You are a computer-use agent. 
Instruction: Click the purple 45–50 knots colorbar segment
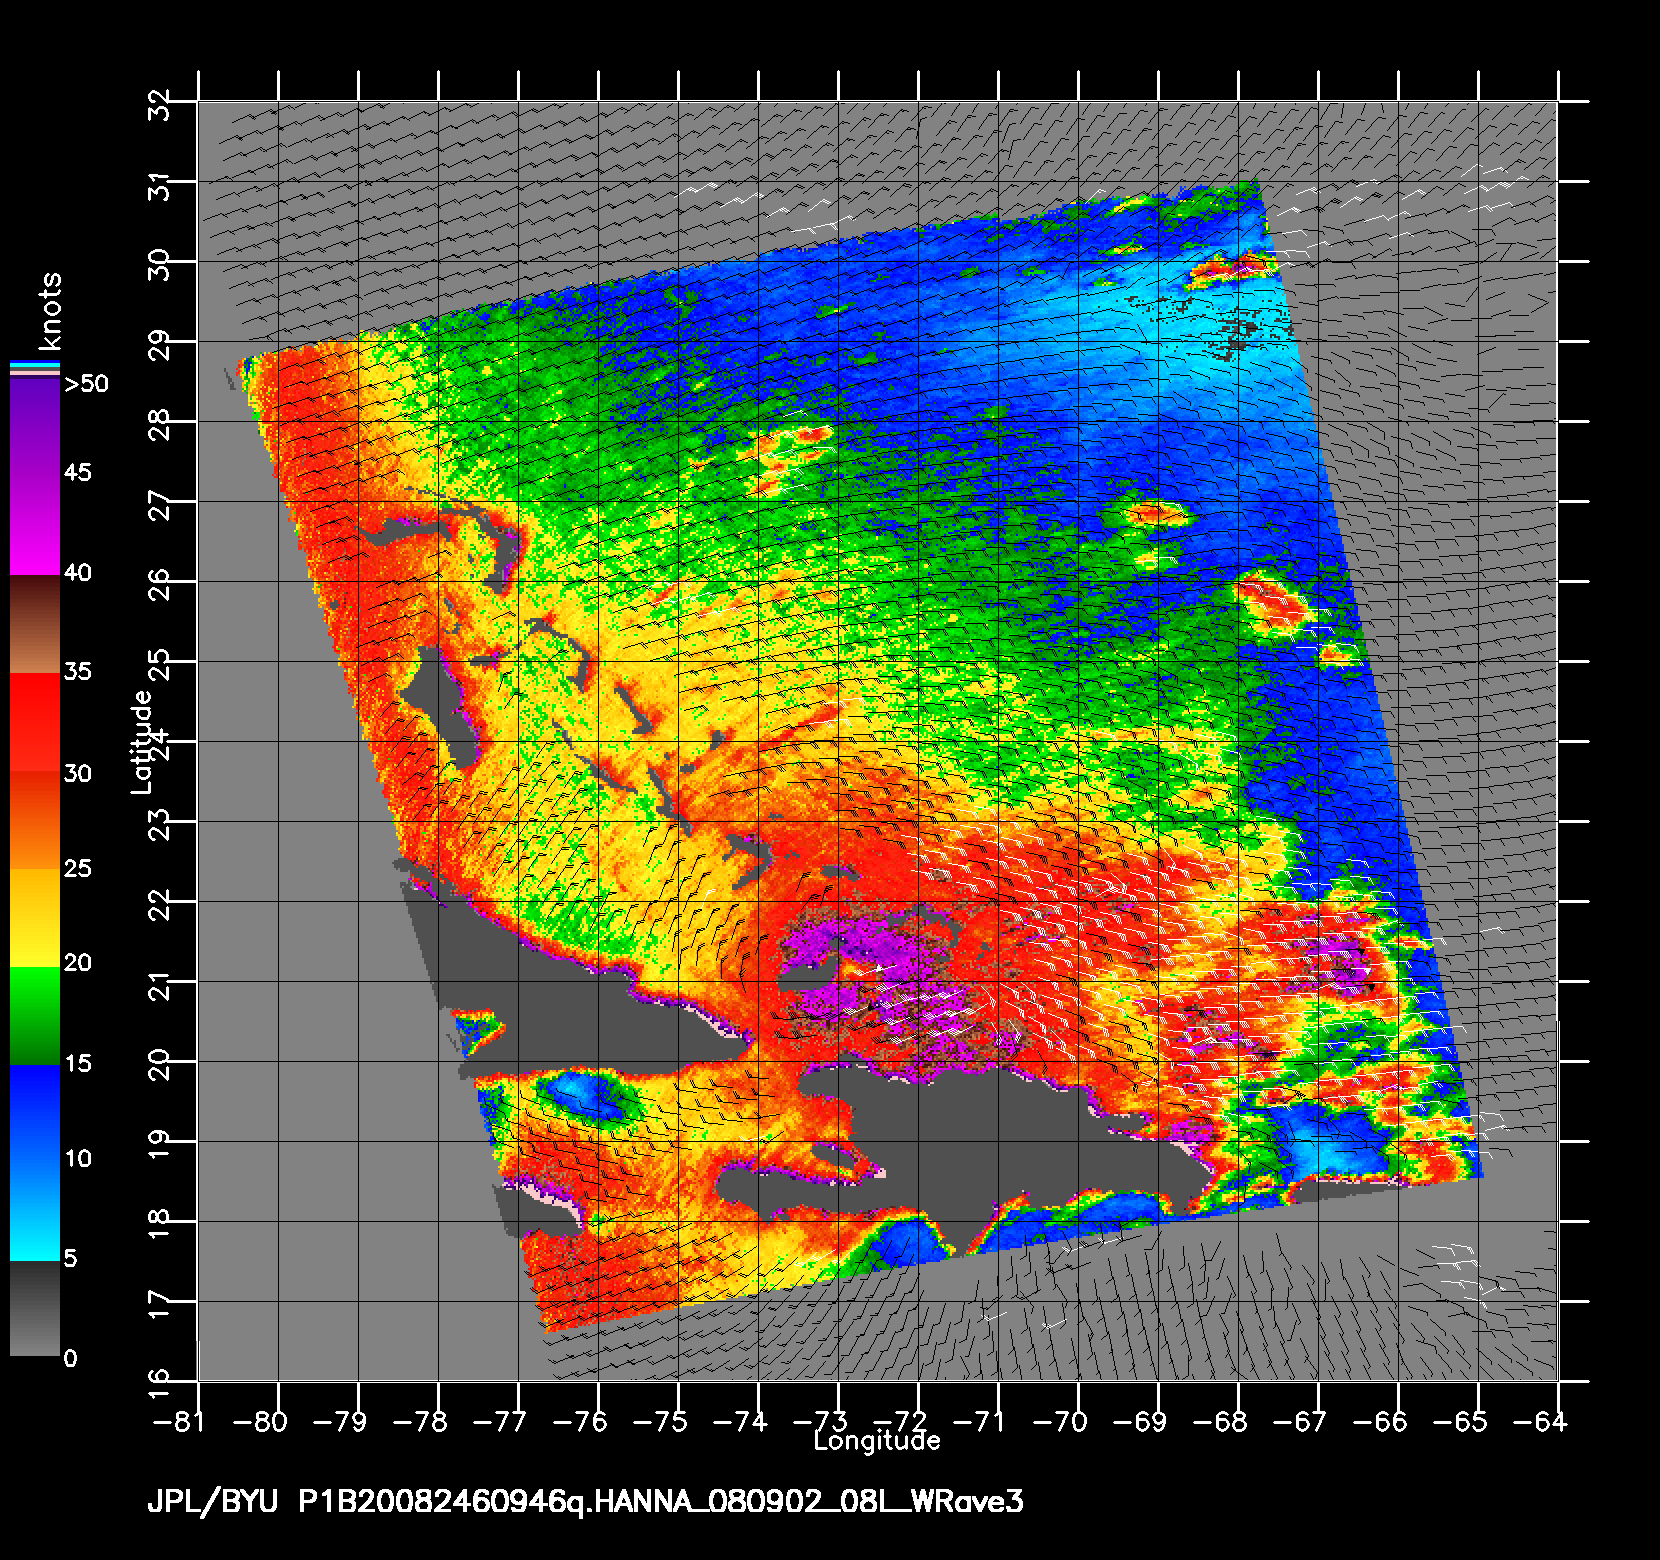tap(35, 427)
